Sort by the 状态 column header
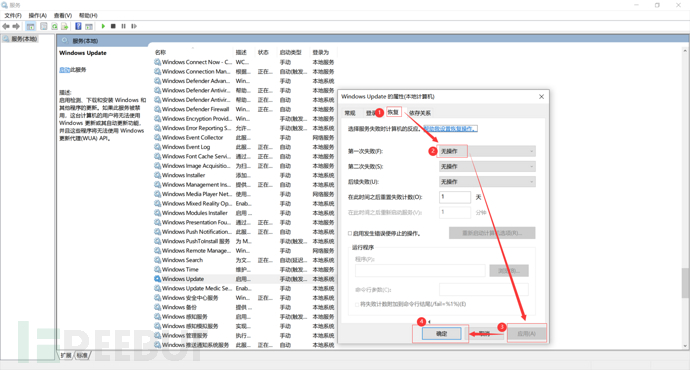Image resolution: width=690 pixels, height=370 pixels. pos(263,52)
